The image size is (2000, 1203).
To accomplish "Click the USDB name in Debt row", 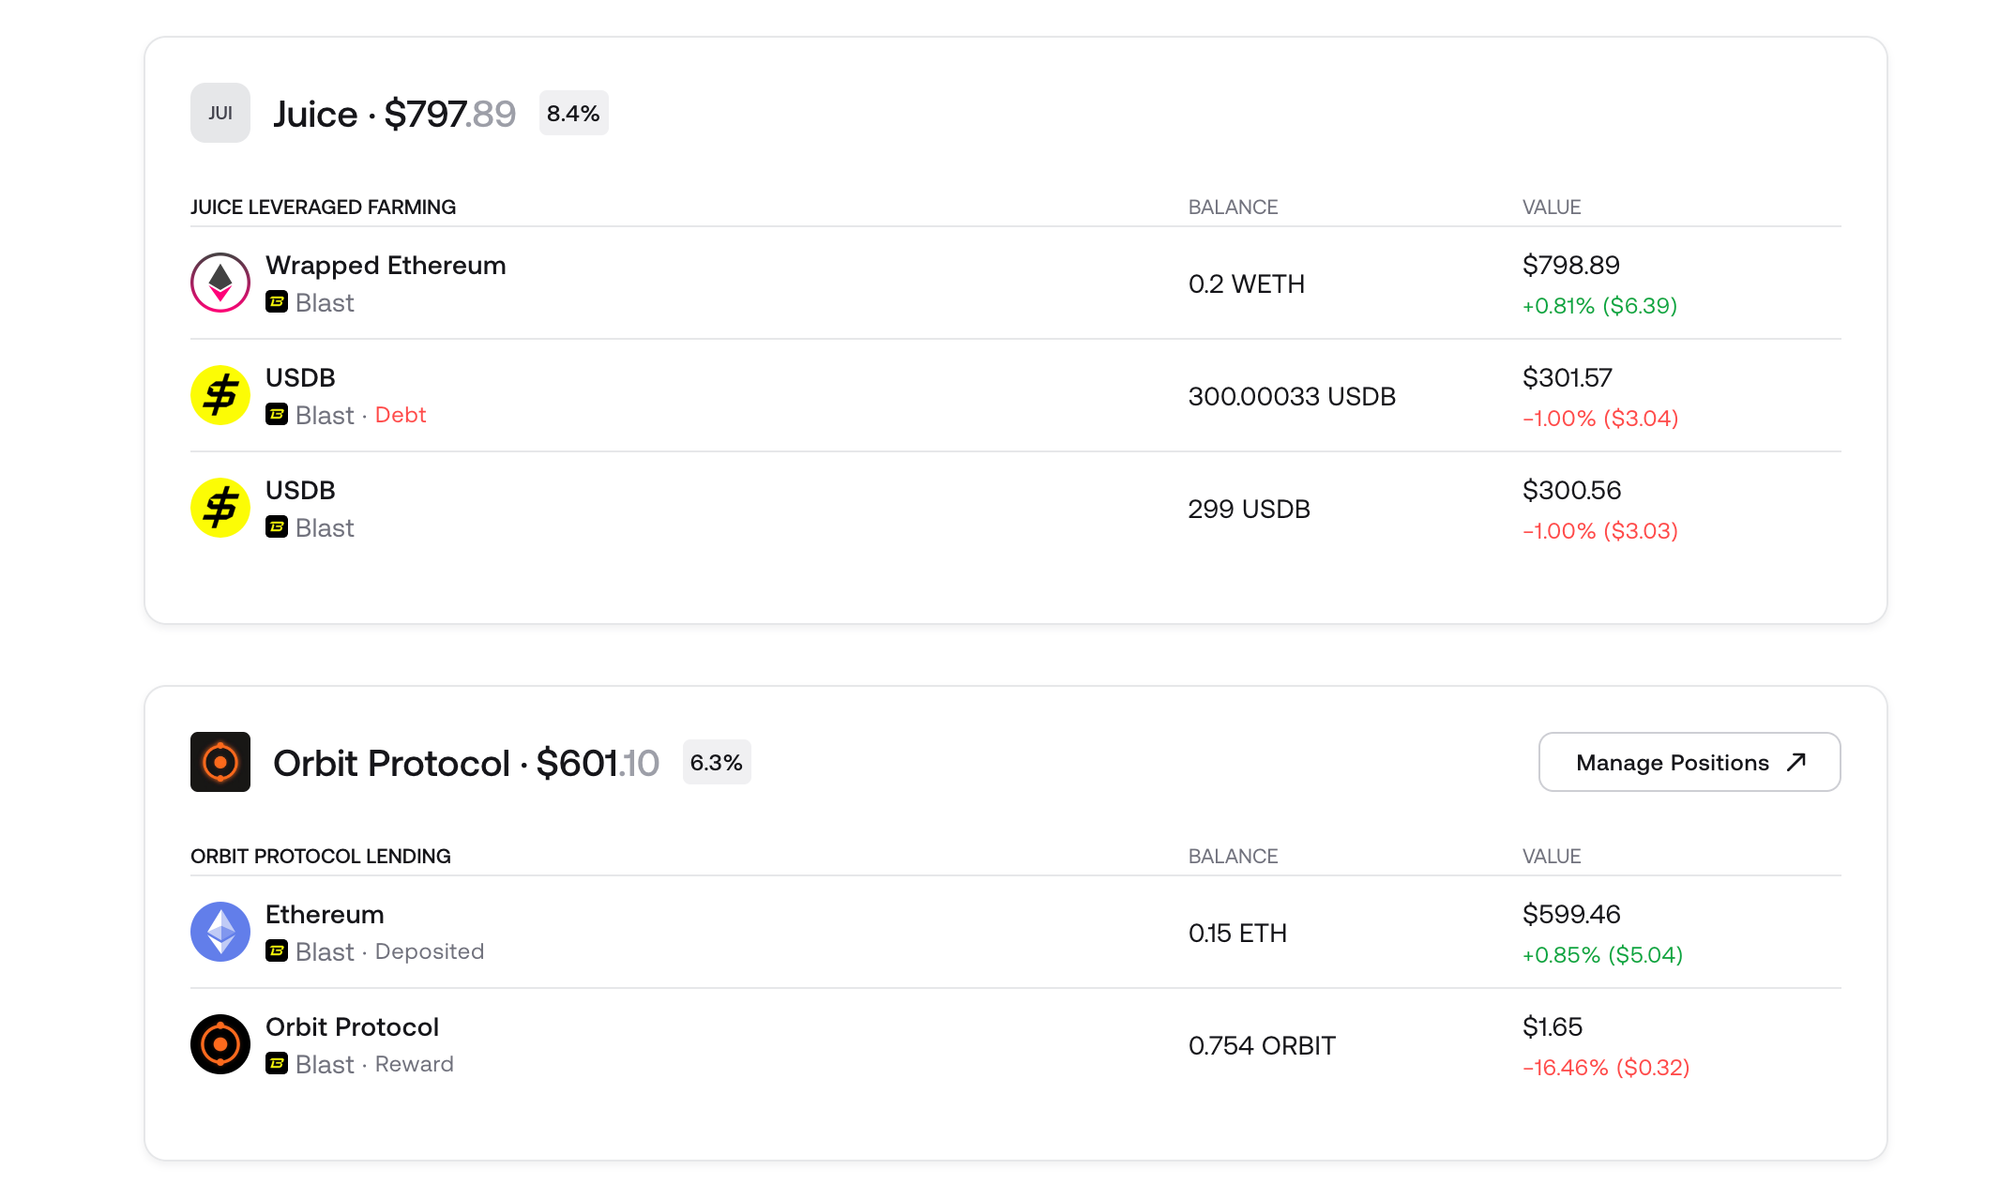I will pyautogui.click(x=300, y=378).
